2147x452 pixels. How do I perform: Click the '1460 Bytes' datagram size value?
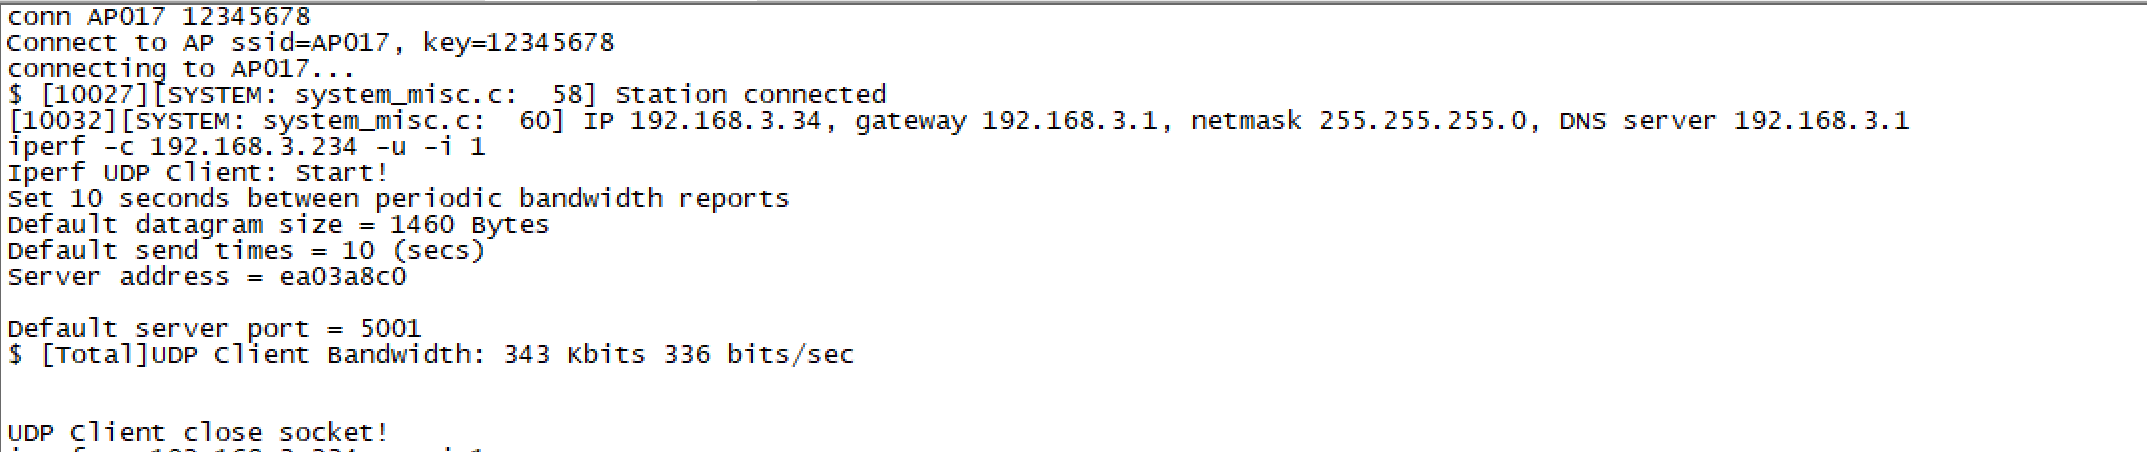tap(470, 225)
